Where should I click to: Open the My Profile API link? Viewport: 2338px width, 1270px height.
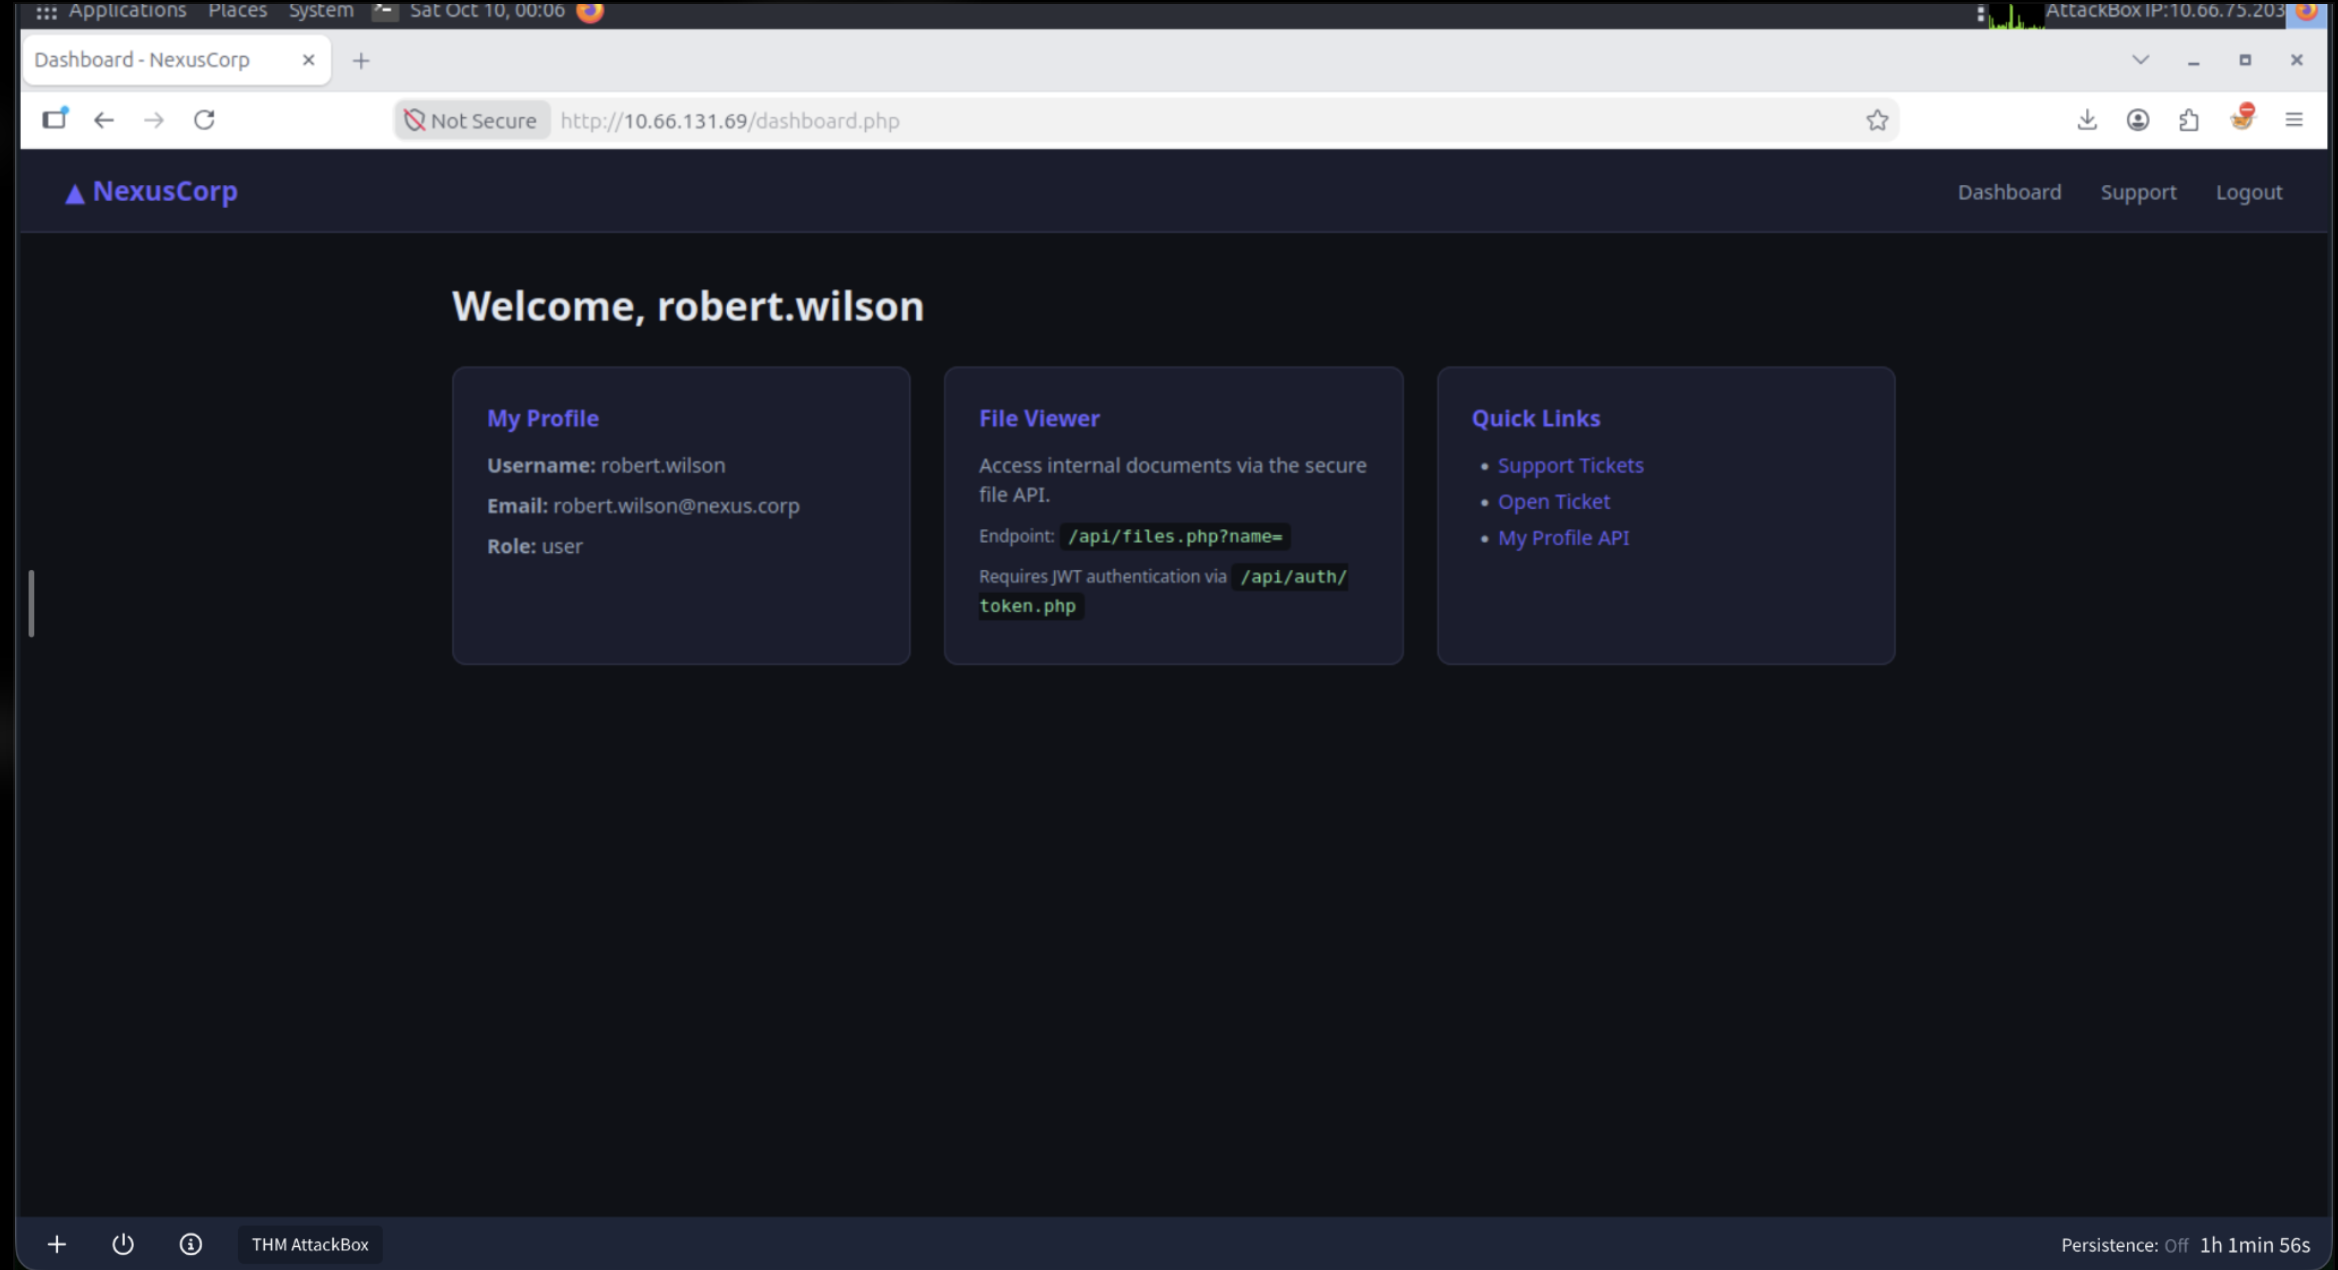tap(1563, 537)
